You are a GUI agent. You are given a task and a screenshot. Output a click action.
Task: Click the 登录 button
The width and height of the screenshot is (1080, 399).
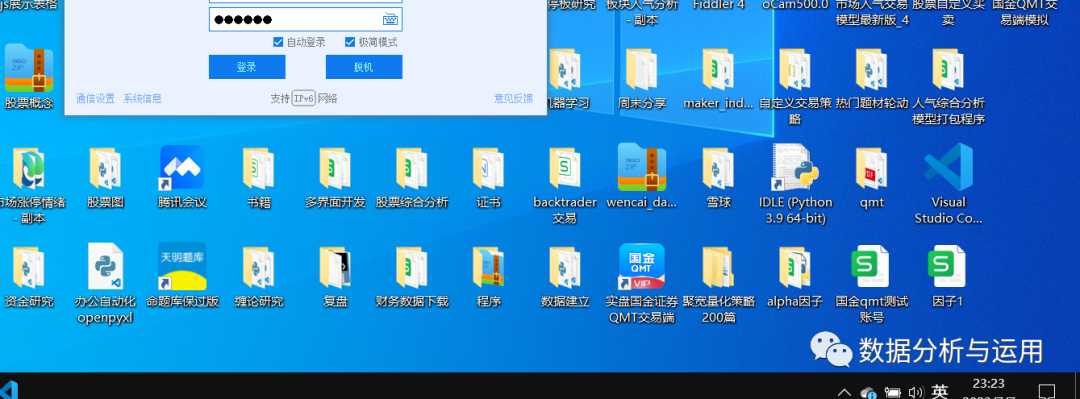247,67
